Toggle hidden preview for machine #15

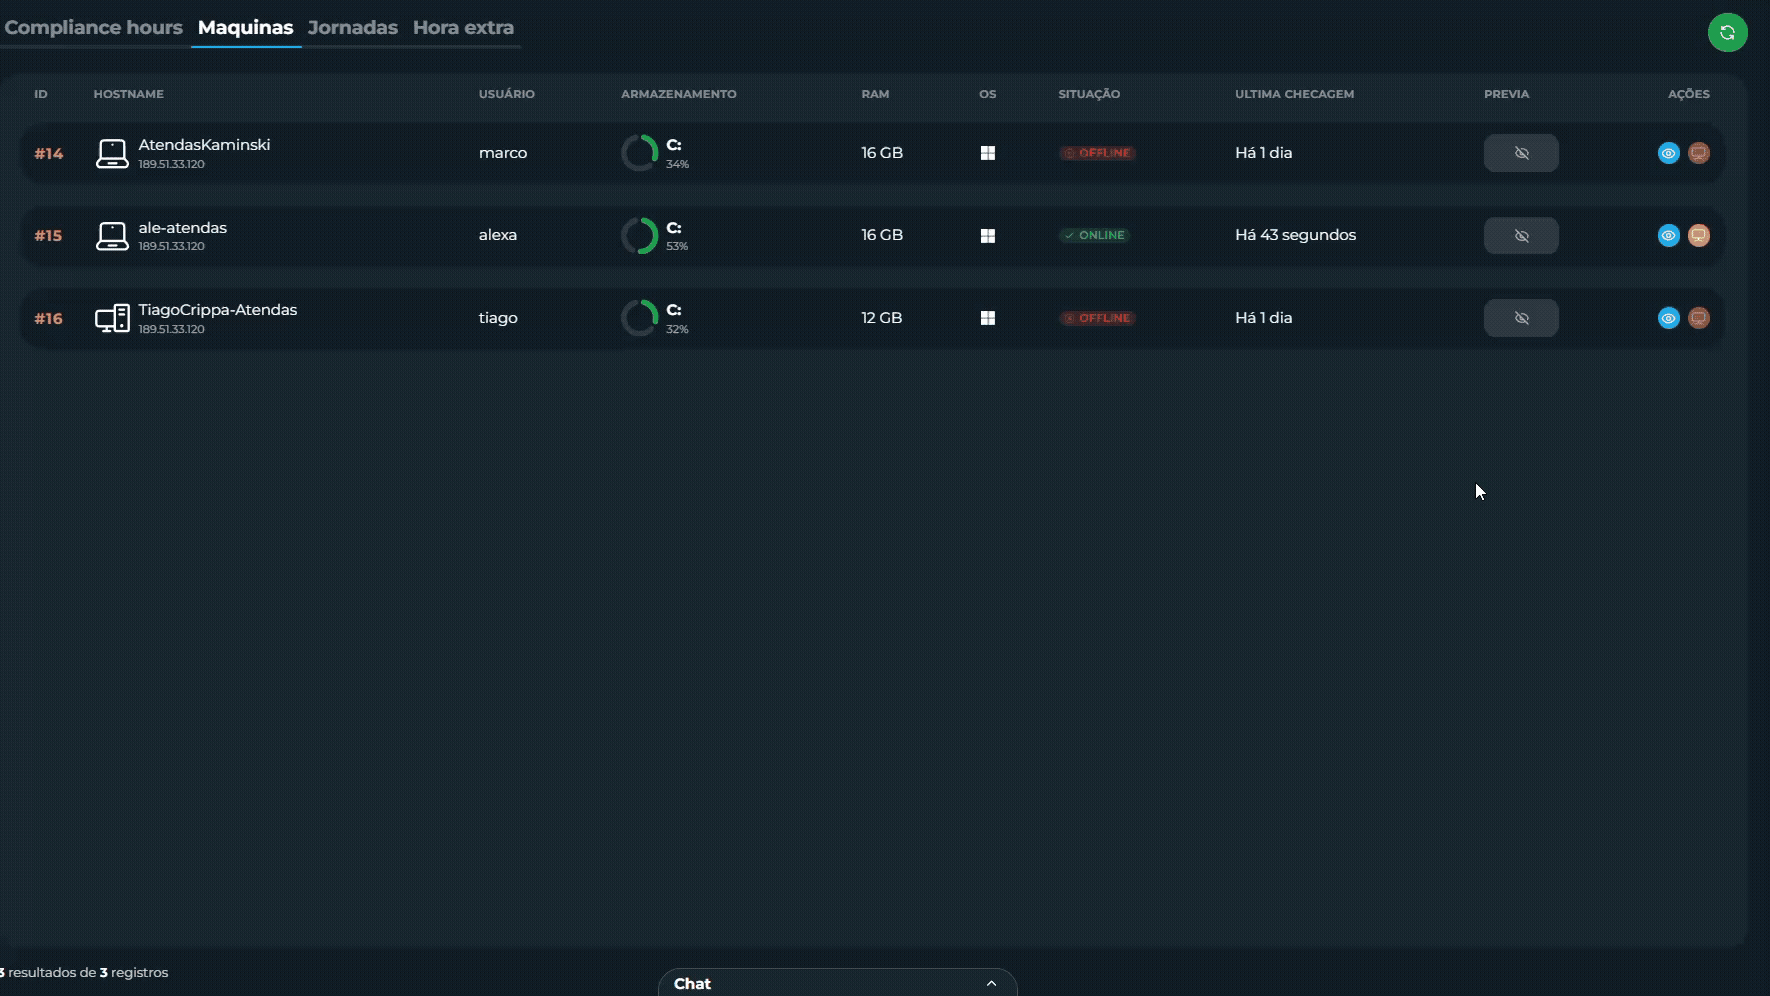tap(1521, 235)
